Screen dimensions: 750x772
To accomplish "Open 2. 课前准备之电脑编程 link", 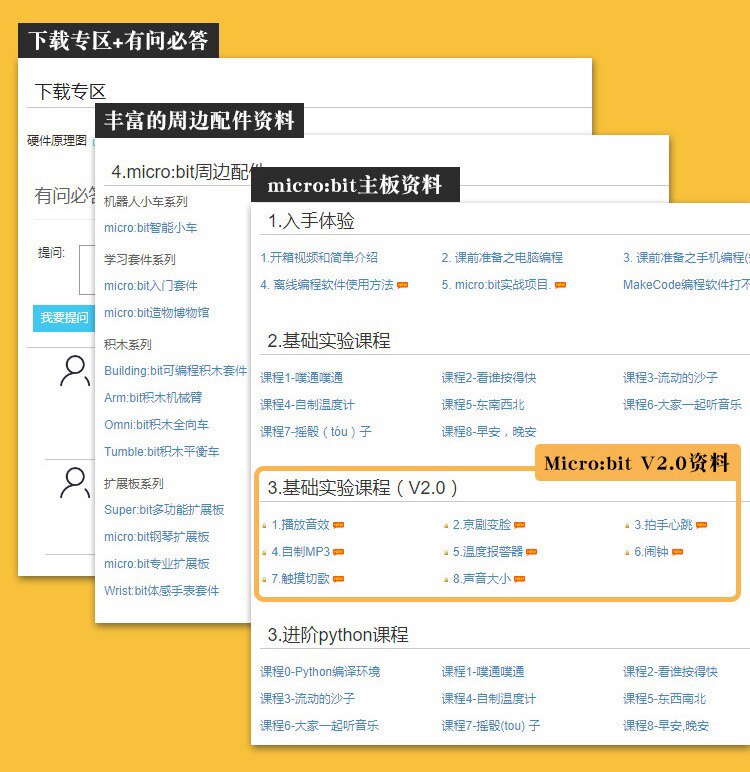I will [x=502, y=257].
